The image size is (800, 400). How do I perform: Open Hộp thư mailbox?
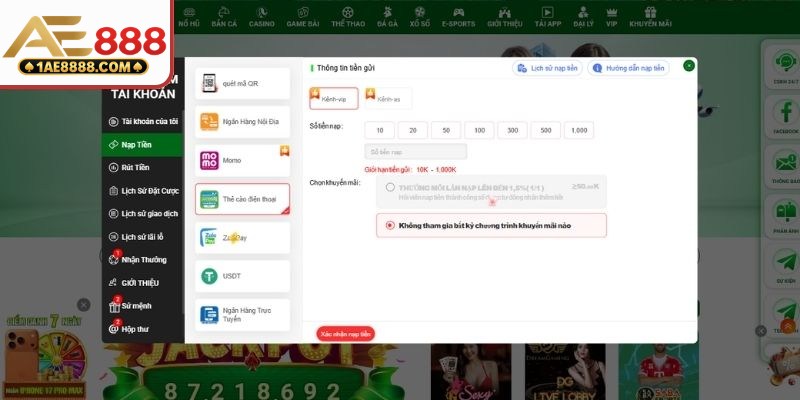click(x=142, y=329)
